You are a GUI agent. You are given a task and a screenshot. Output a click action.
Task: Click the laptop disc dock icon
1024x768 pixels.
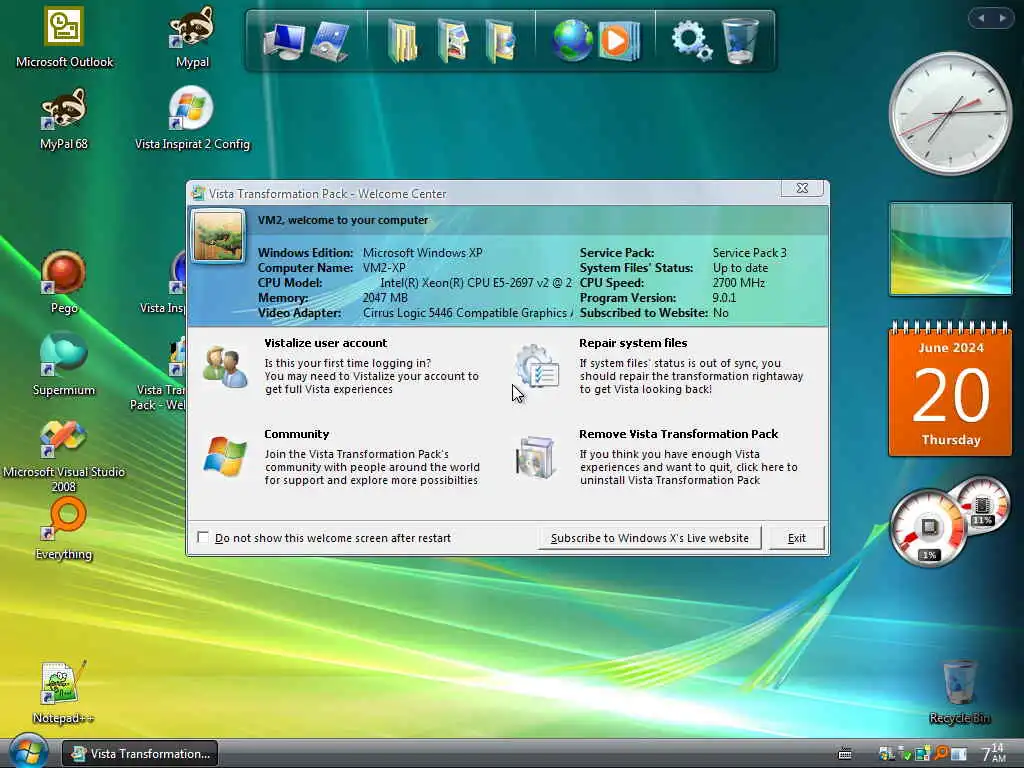pos(330,41)
